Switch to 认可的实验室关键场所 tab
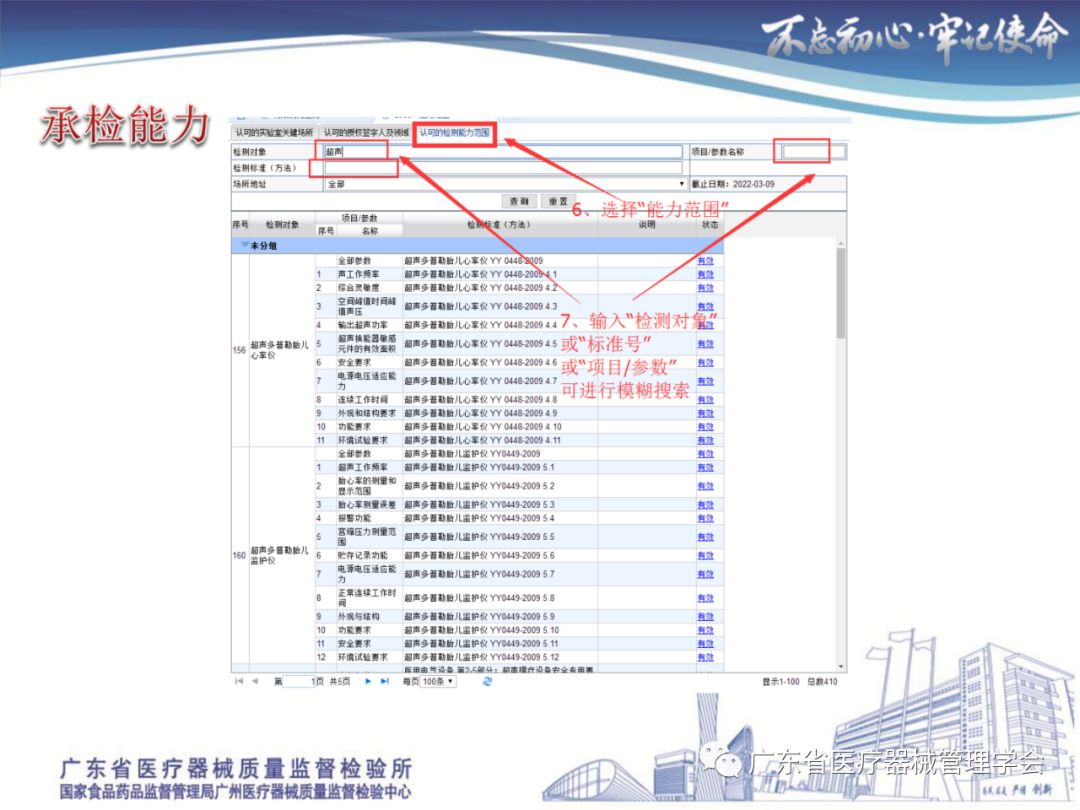This screenshot has width=1080, height=810. (274, 133)
